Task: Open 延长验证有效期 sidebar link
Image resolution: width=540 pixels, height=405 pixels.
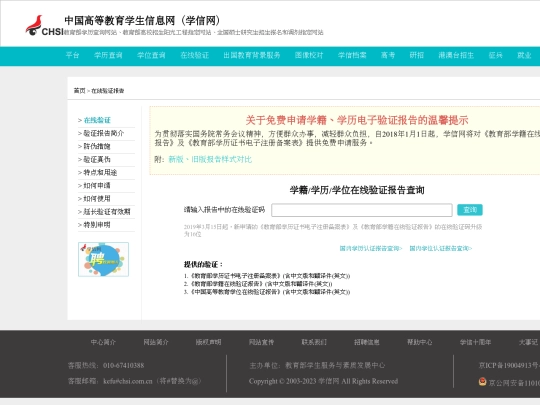Action: tap(107, 212)
